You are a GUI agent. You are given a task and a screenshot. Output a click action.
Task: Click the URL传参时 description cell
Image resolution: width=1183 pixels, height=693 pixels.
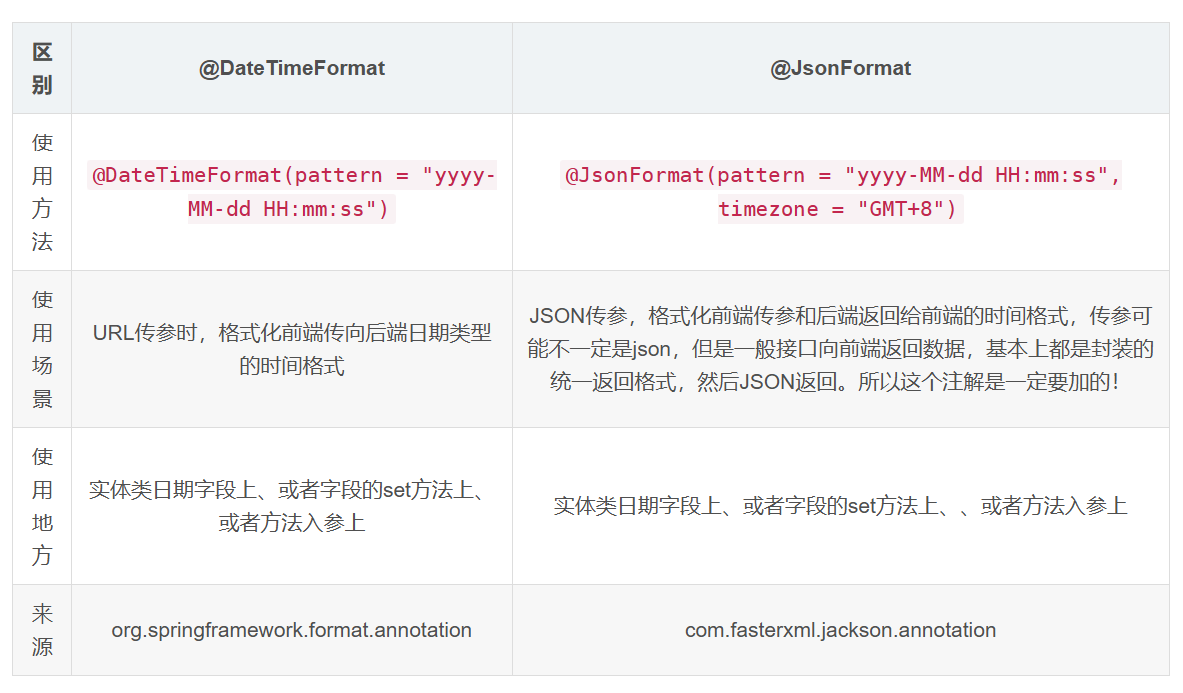coord(291,349)
